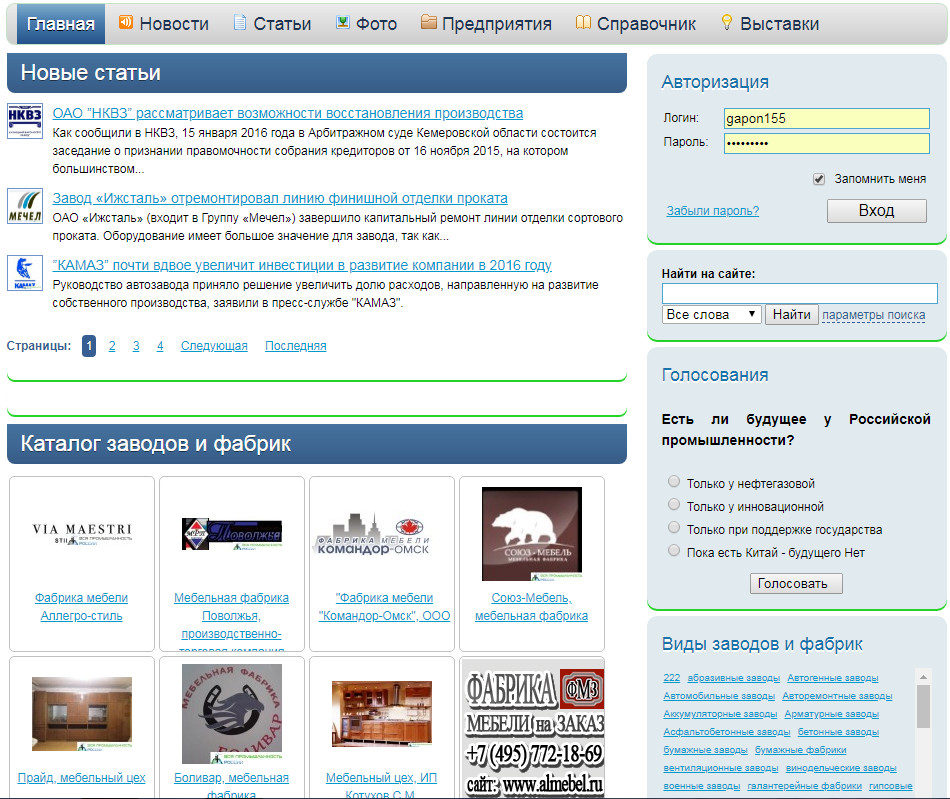
Task: Open the Арматурные заводы link
Action: click(x=831, y=714)
